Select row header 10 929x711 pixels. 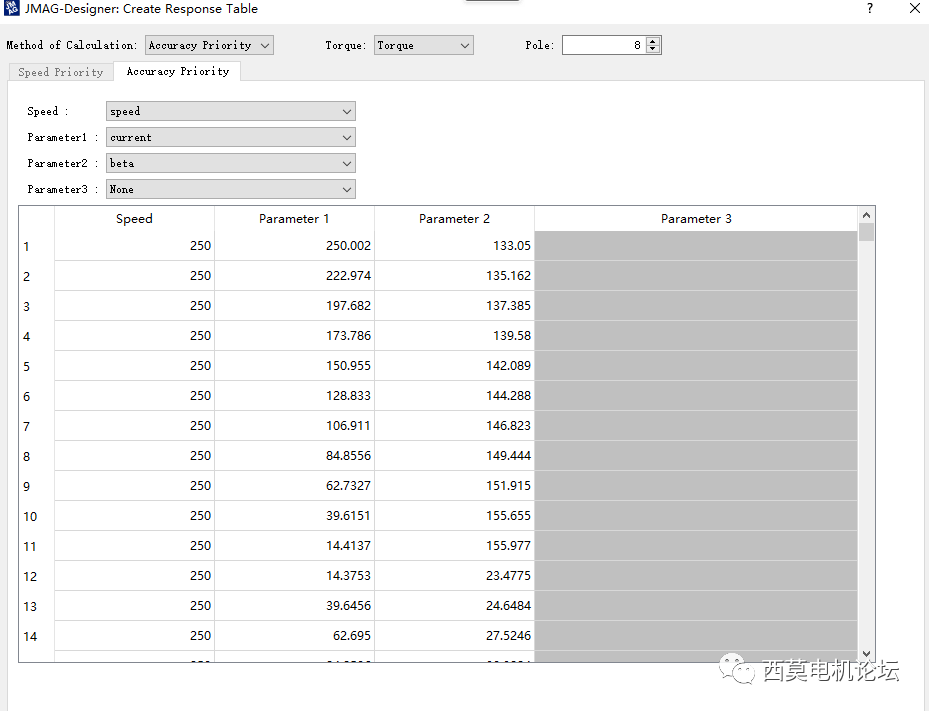pos(37,516)
